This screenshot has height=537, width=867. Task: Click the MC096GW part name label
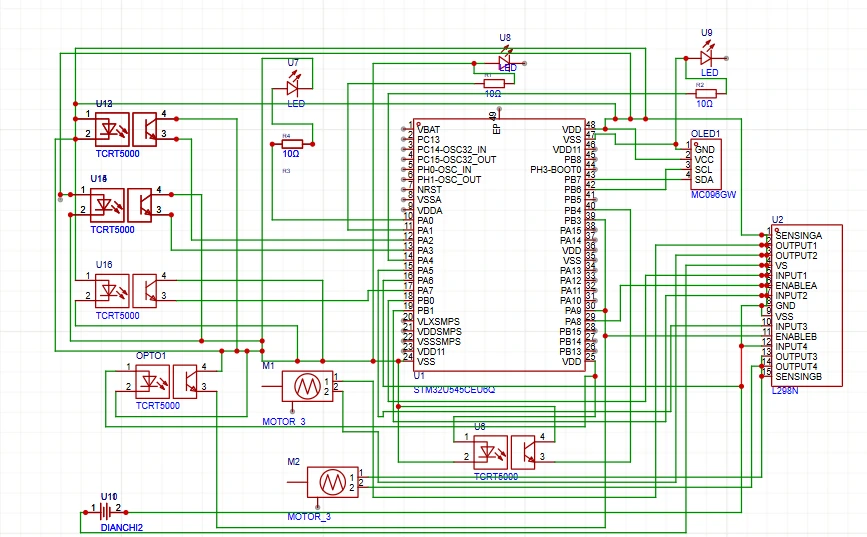coord(713,195)
